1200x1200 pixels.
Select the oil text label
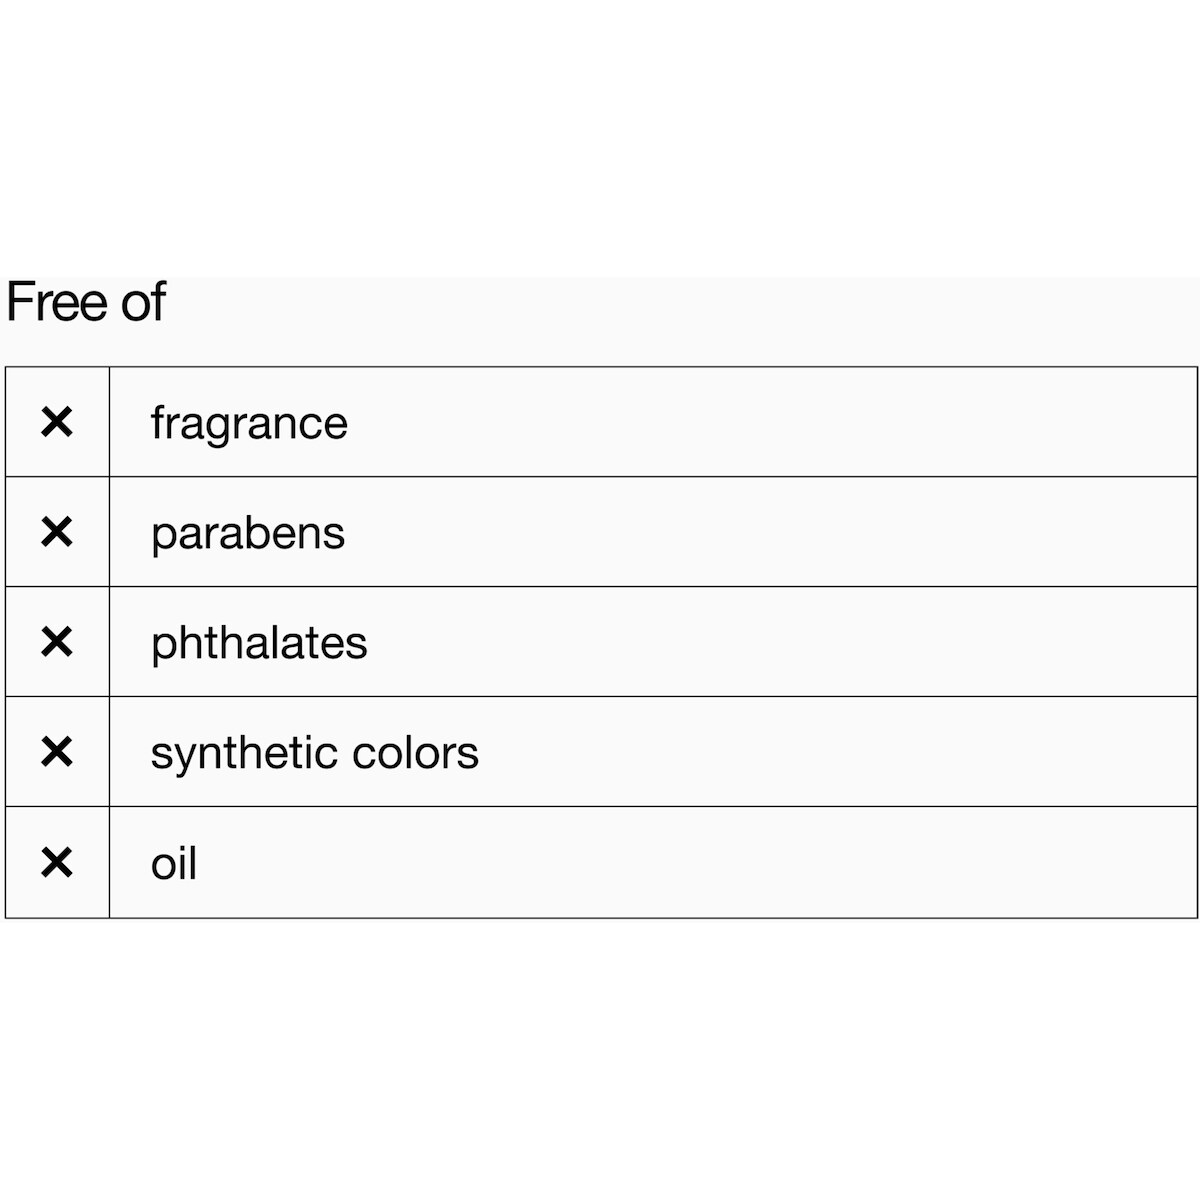point(174,864)
